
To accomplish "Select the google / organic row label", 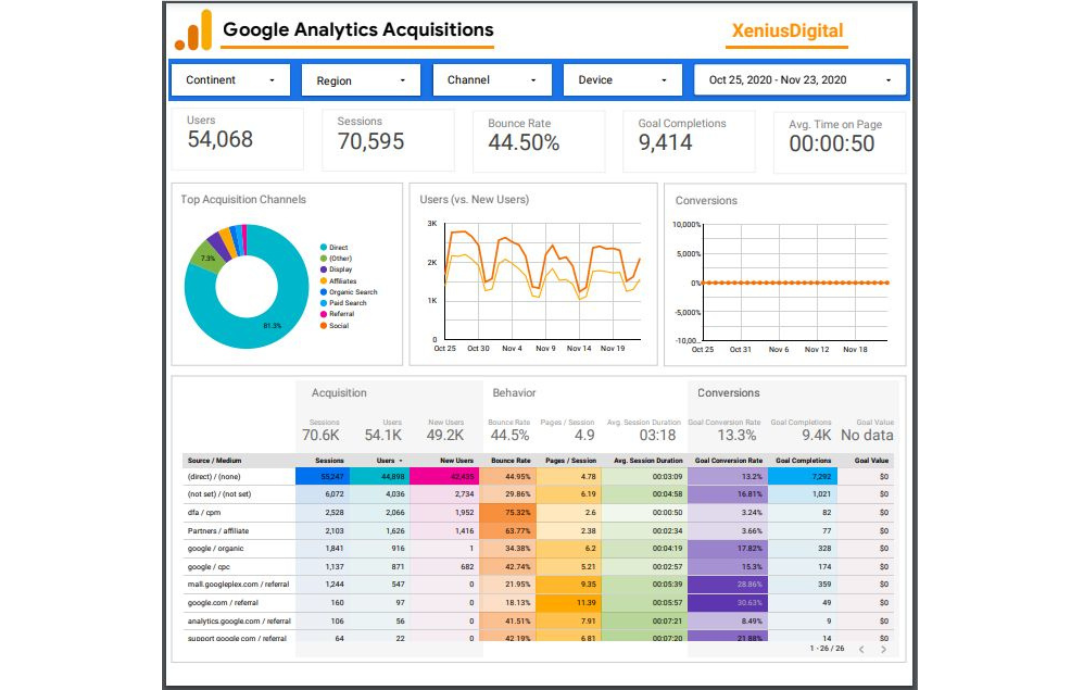I will [216, 549].
